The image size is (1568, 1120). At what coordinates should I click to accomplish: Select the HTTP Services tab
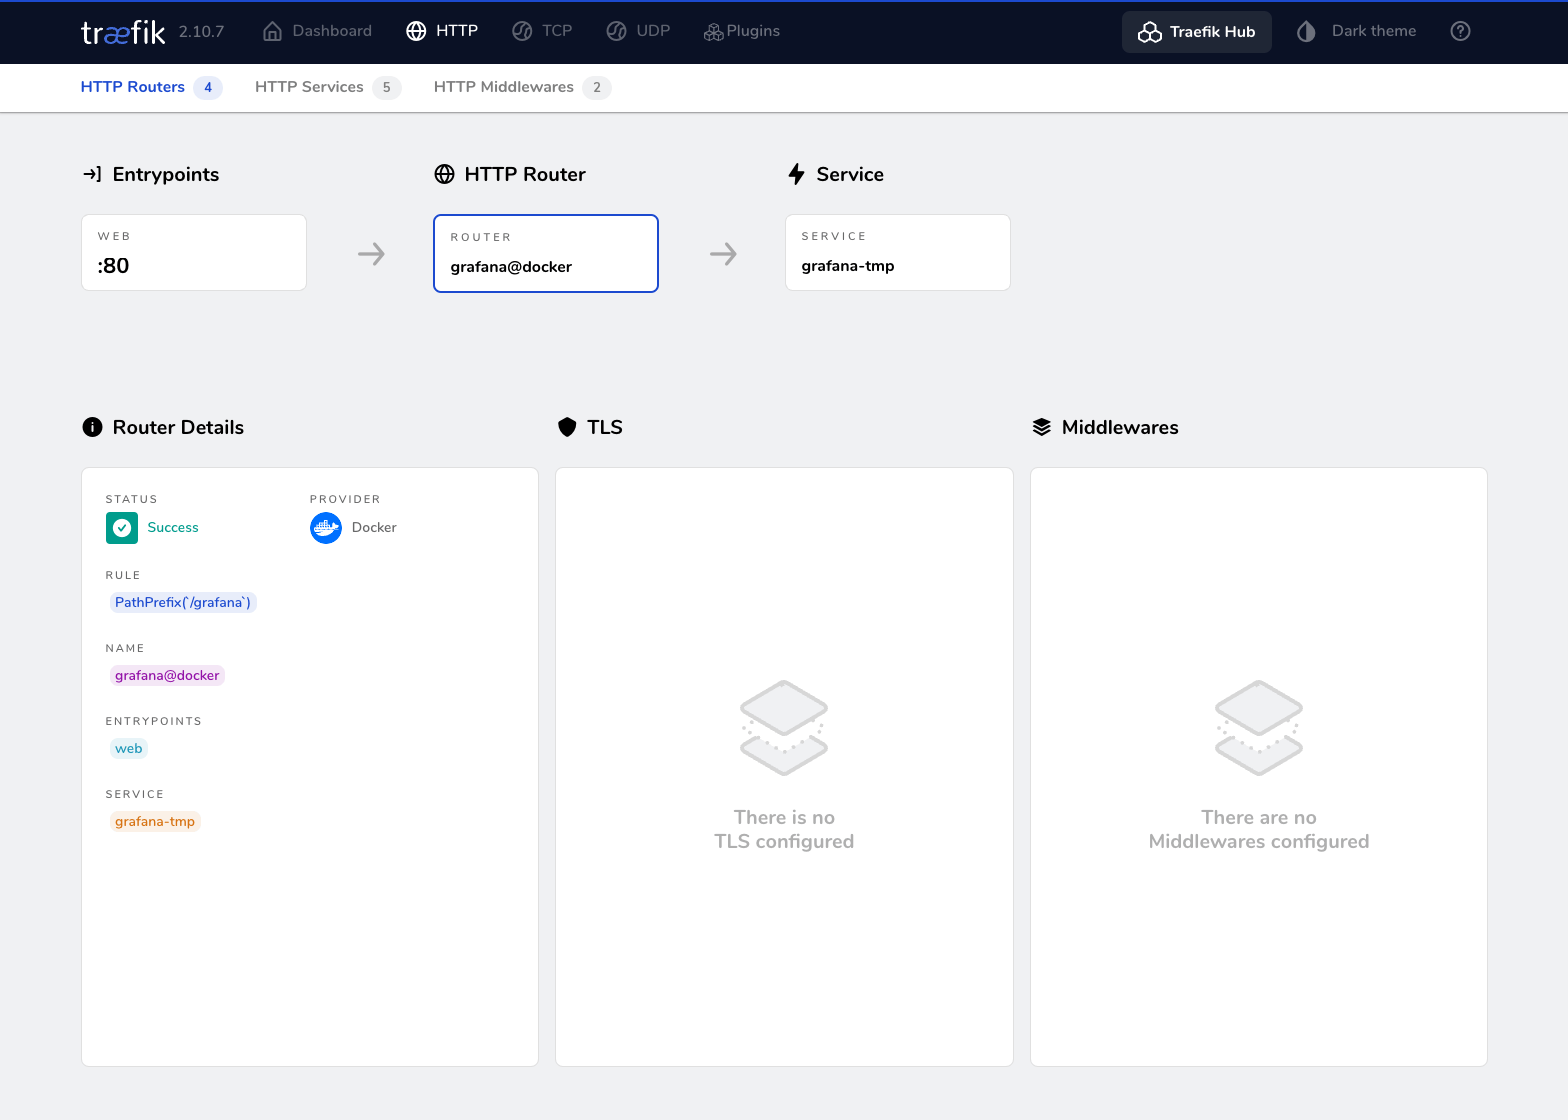click(x=328, y=87)
